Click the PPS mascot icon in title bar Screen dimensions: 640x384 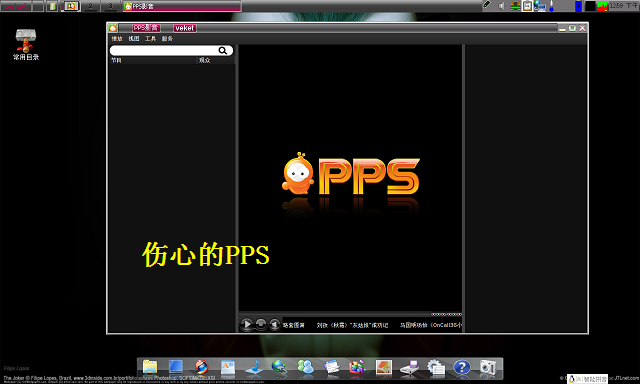113,28
